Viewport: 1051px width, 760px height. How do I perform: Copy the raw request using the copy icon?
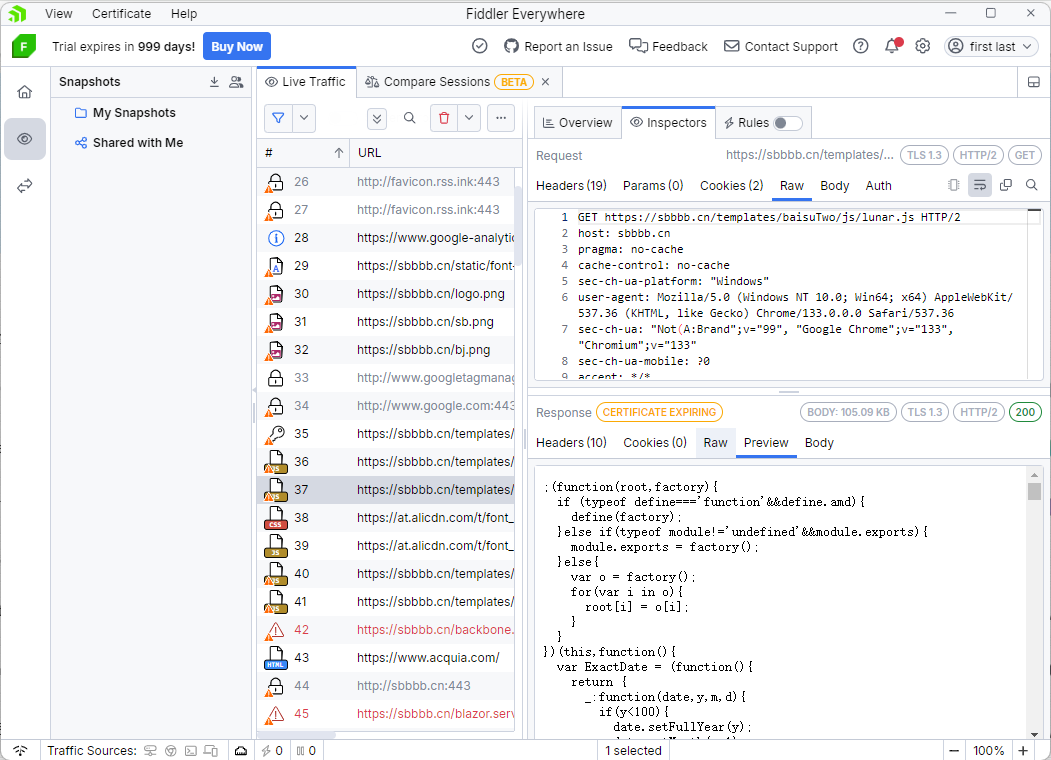[1004, 185]
